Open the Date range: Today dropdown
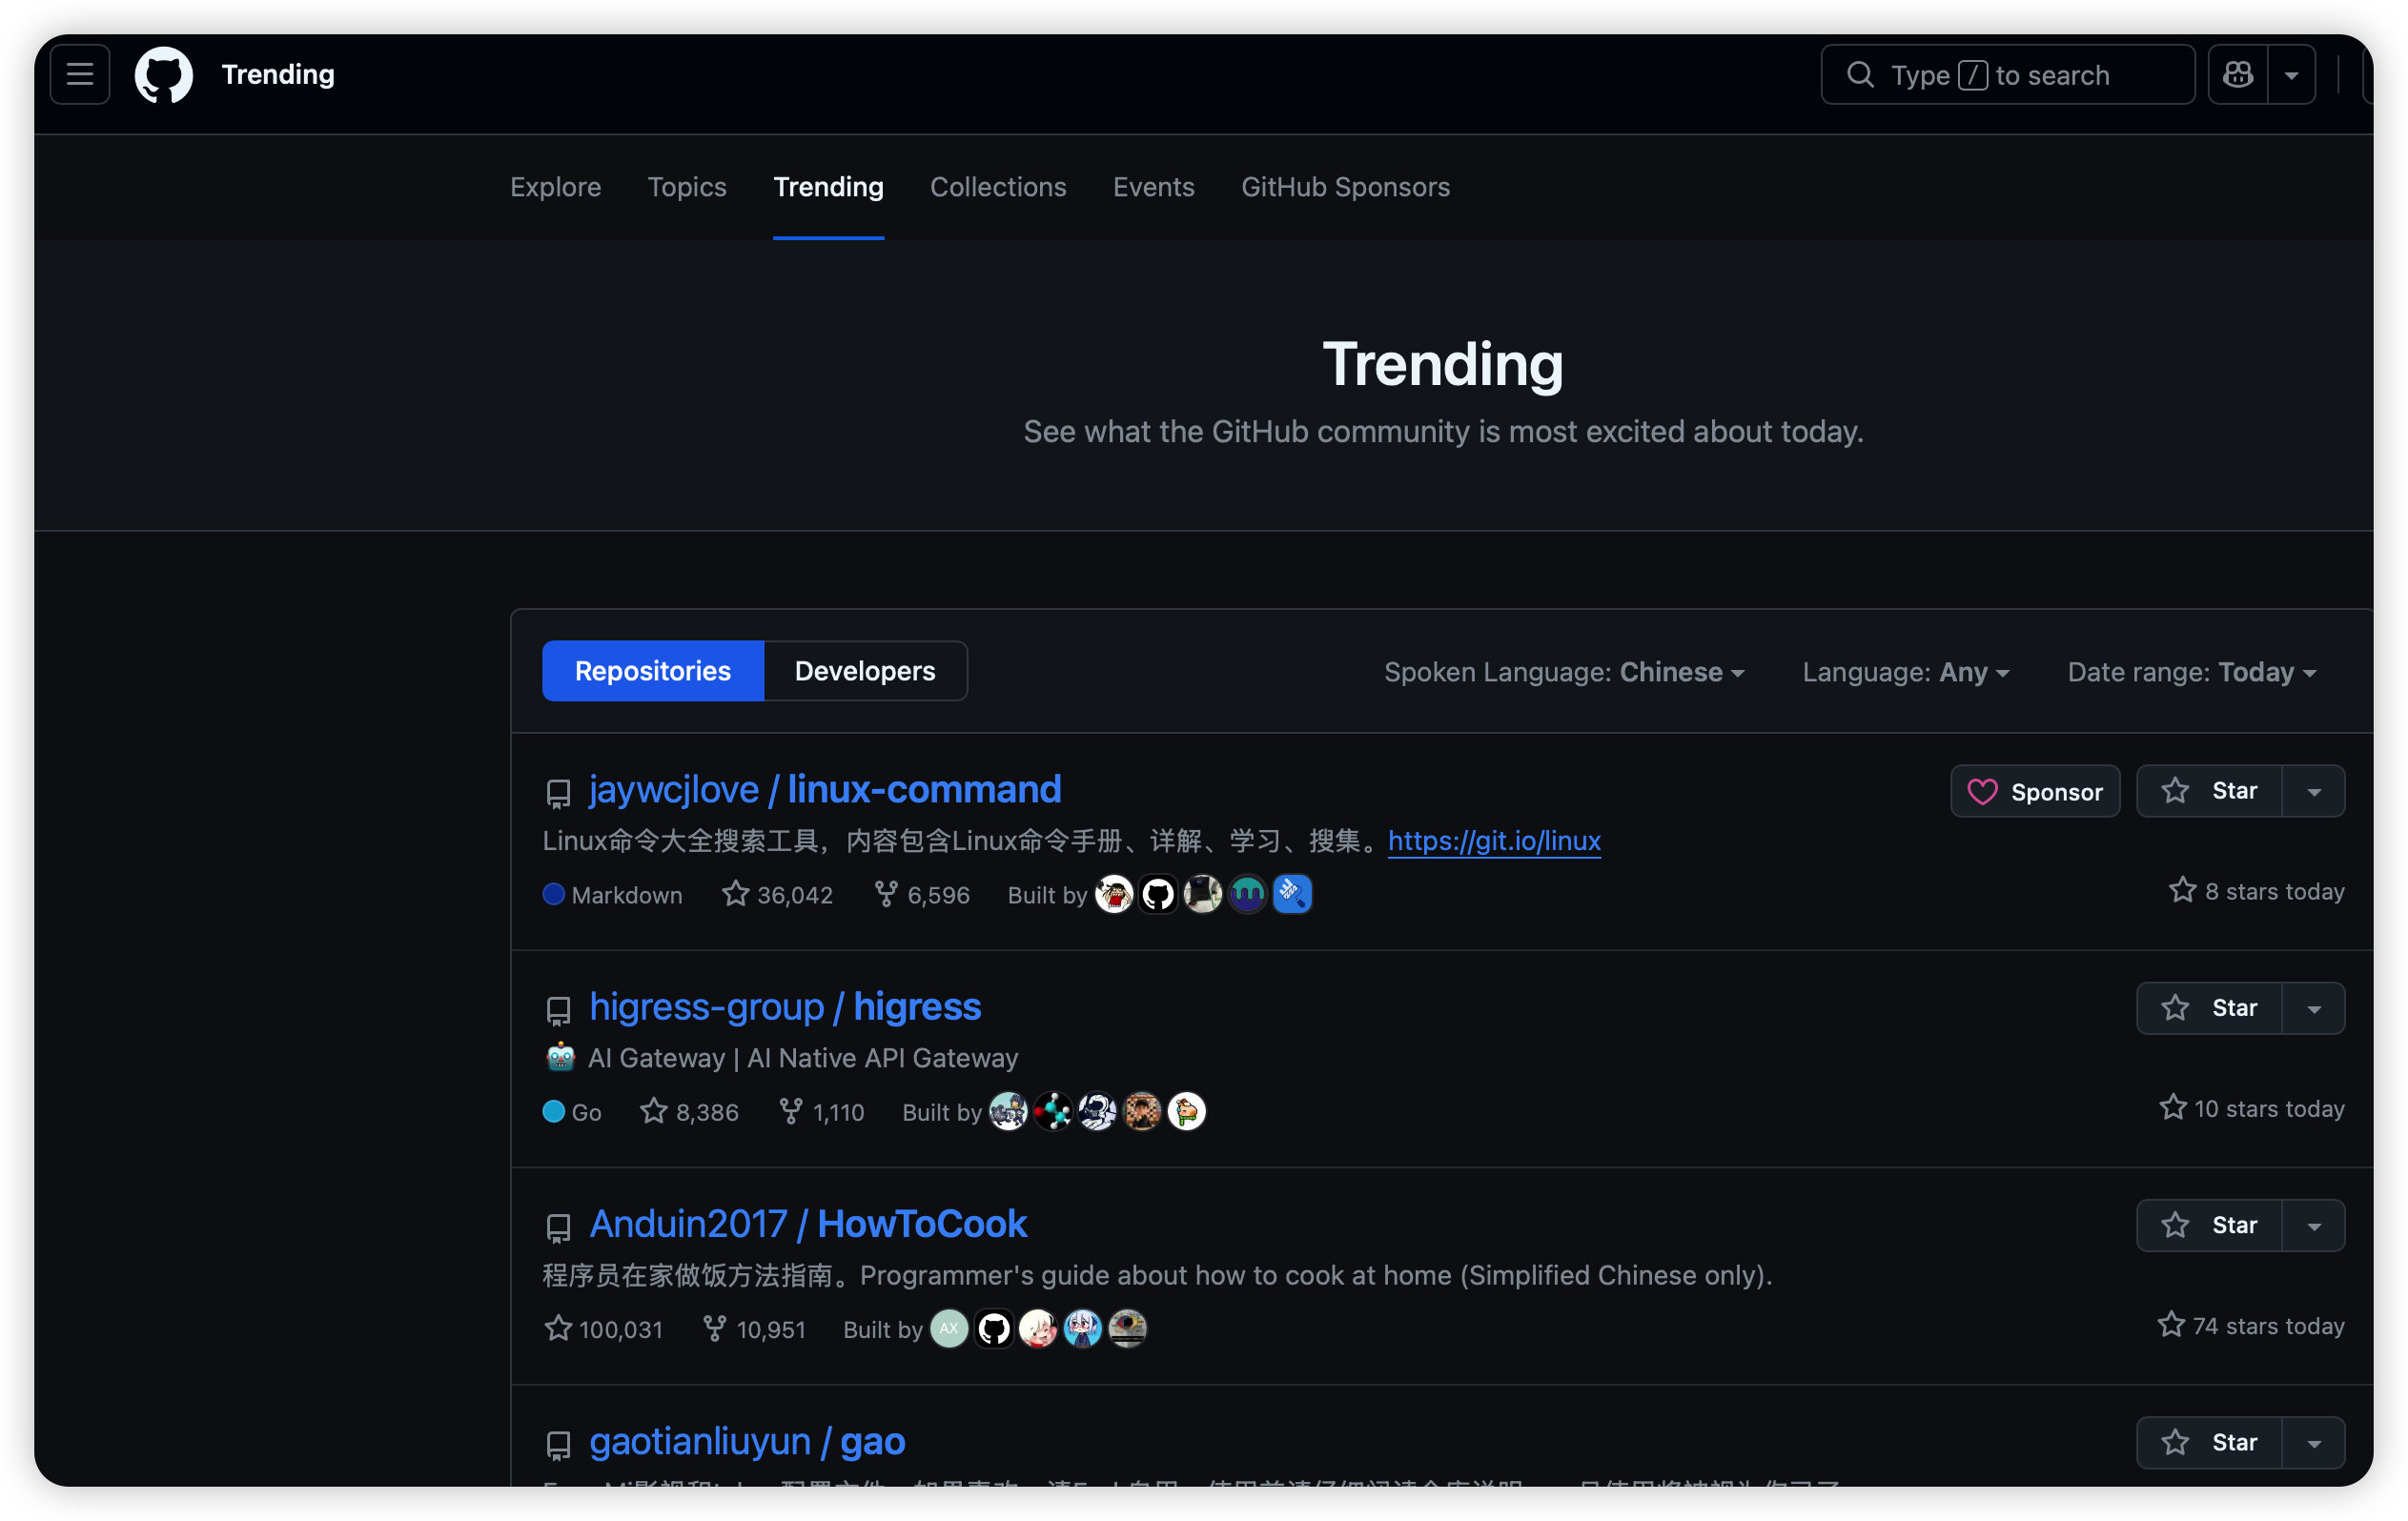The height and width of the screenshot is (1521, 2408). (x=2192, y=672)
